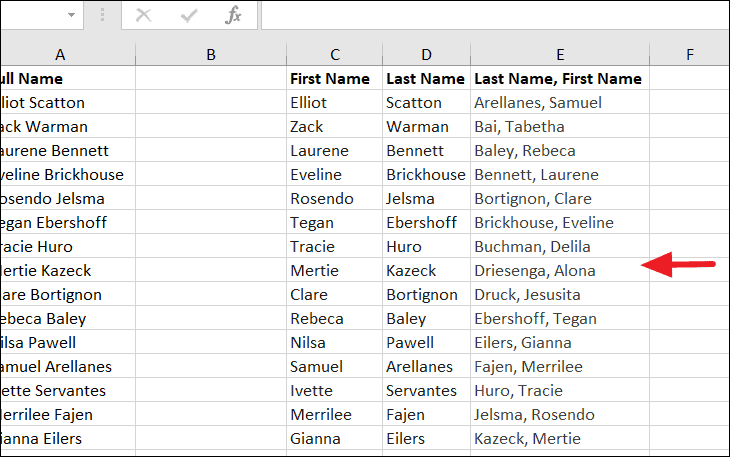This screenshot has width=730, height=457.
Task: Select column D header
Action: click(426, 55)
